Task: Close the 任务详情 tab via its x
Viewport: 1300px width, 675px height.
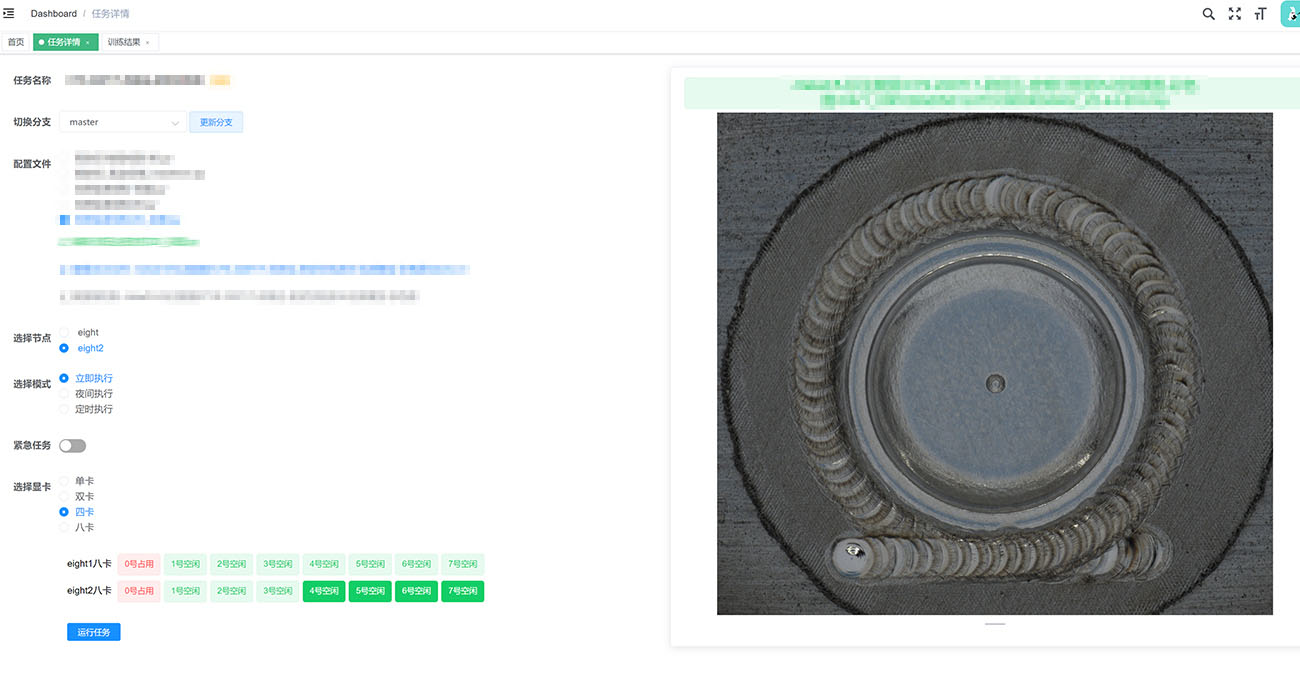Action: click(x=88, y=43)
